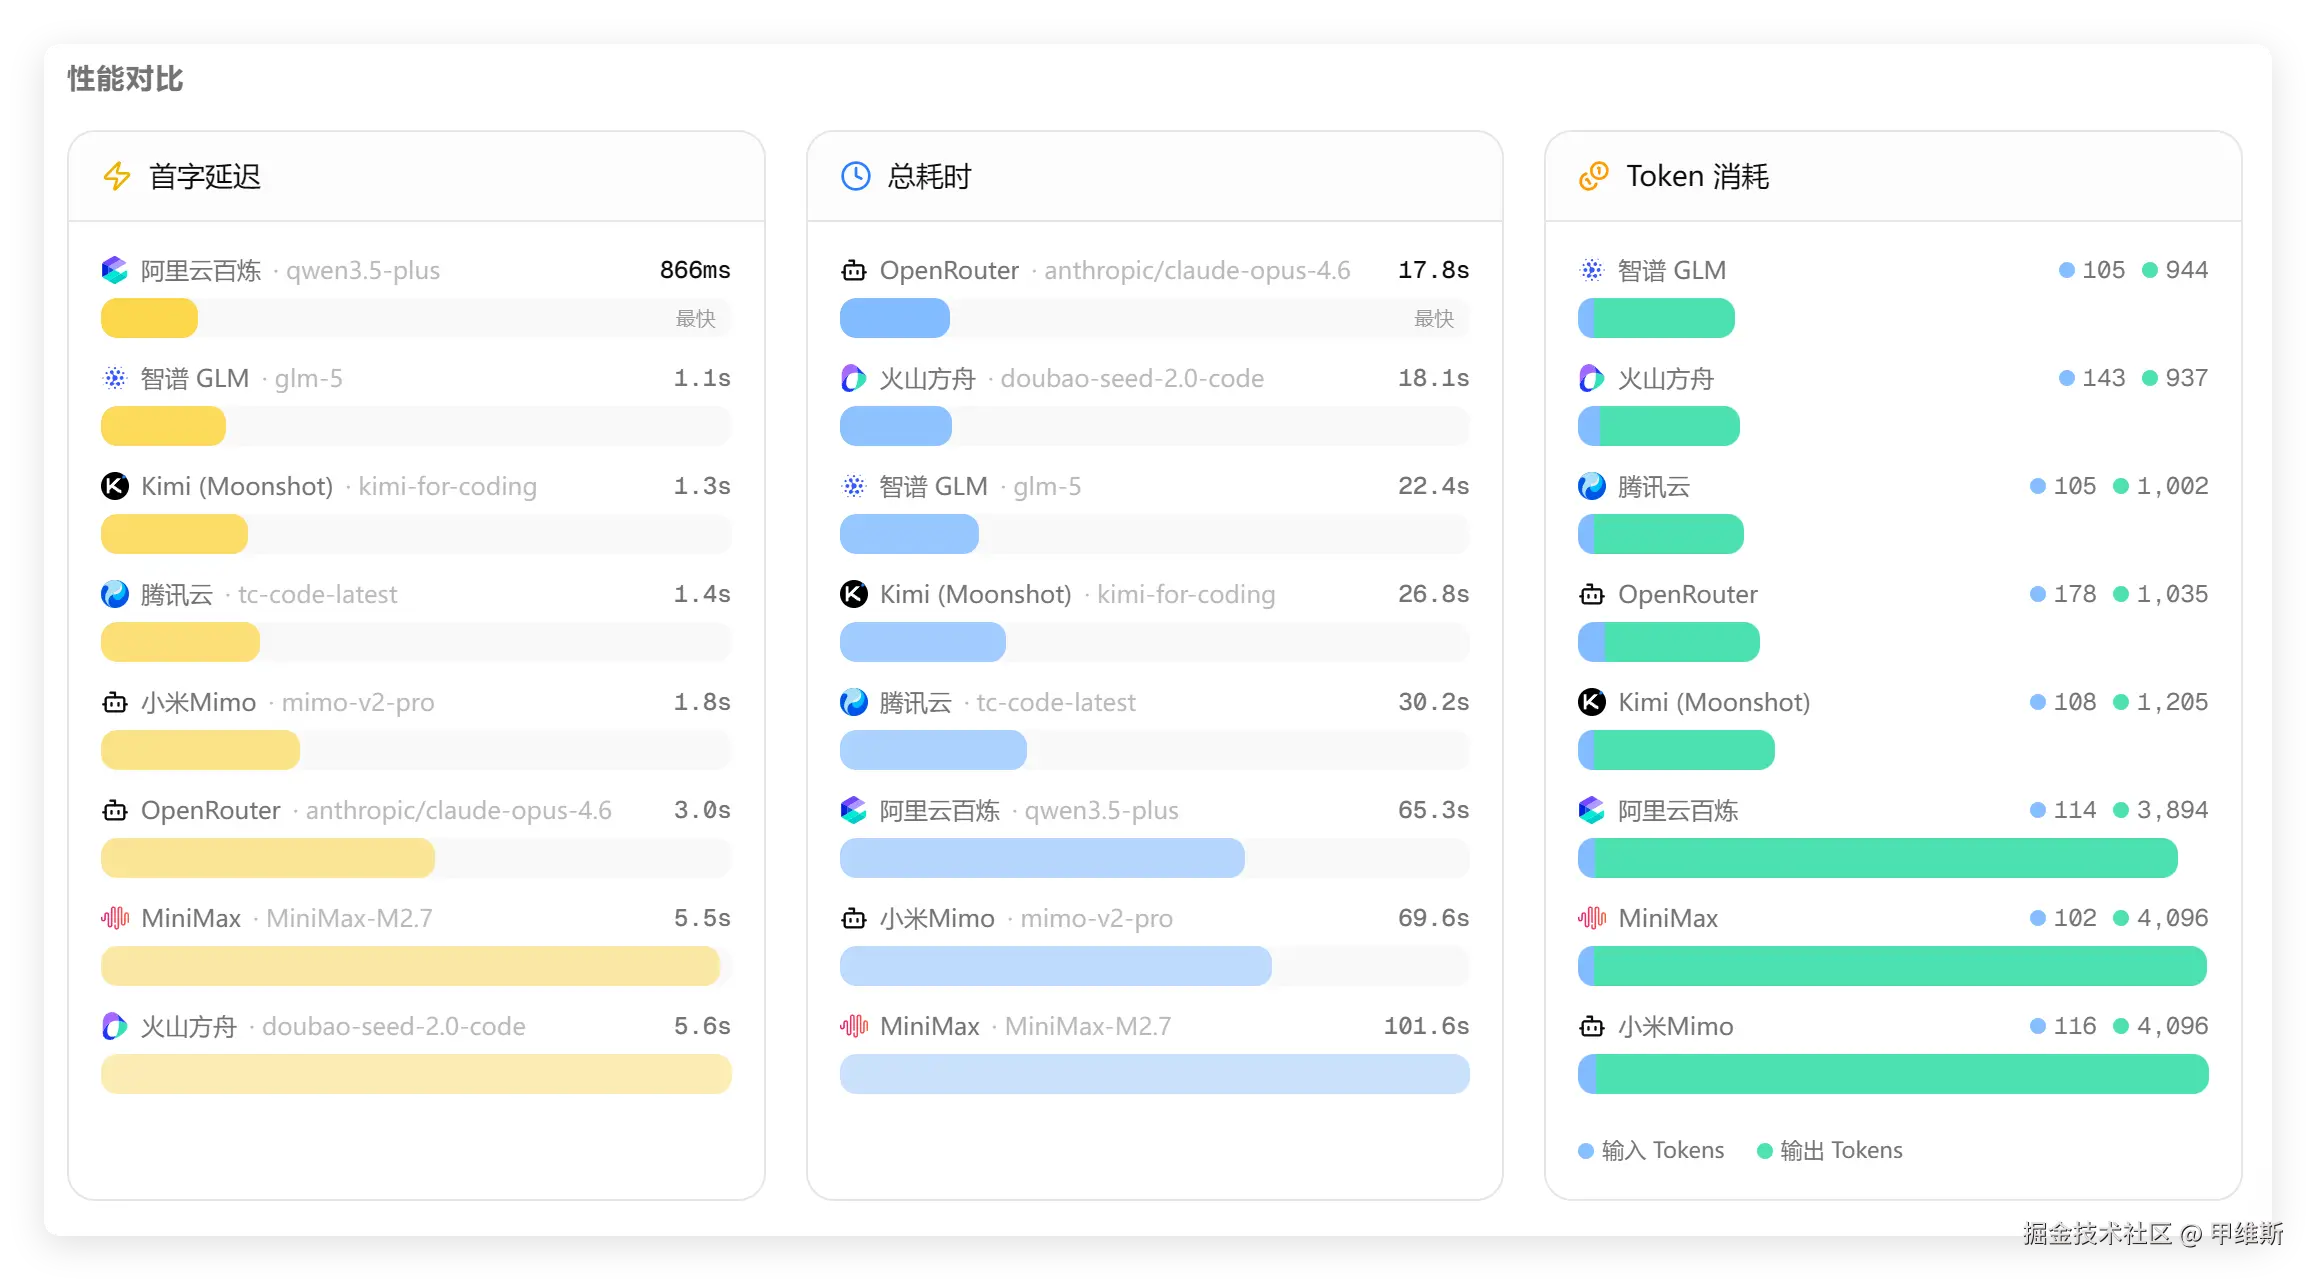Click the 智谱 GLM logo in the 首字延迟 panel

115,378
